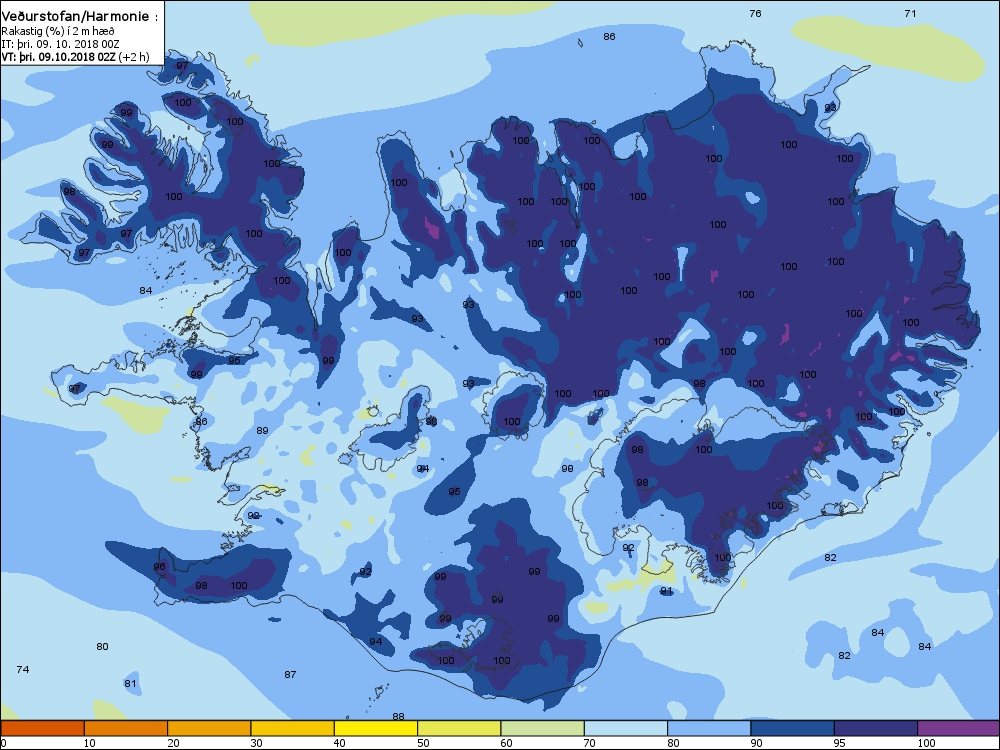
Task: Click the humidity value 76 on the map
Action: (x=755, y=13)
